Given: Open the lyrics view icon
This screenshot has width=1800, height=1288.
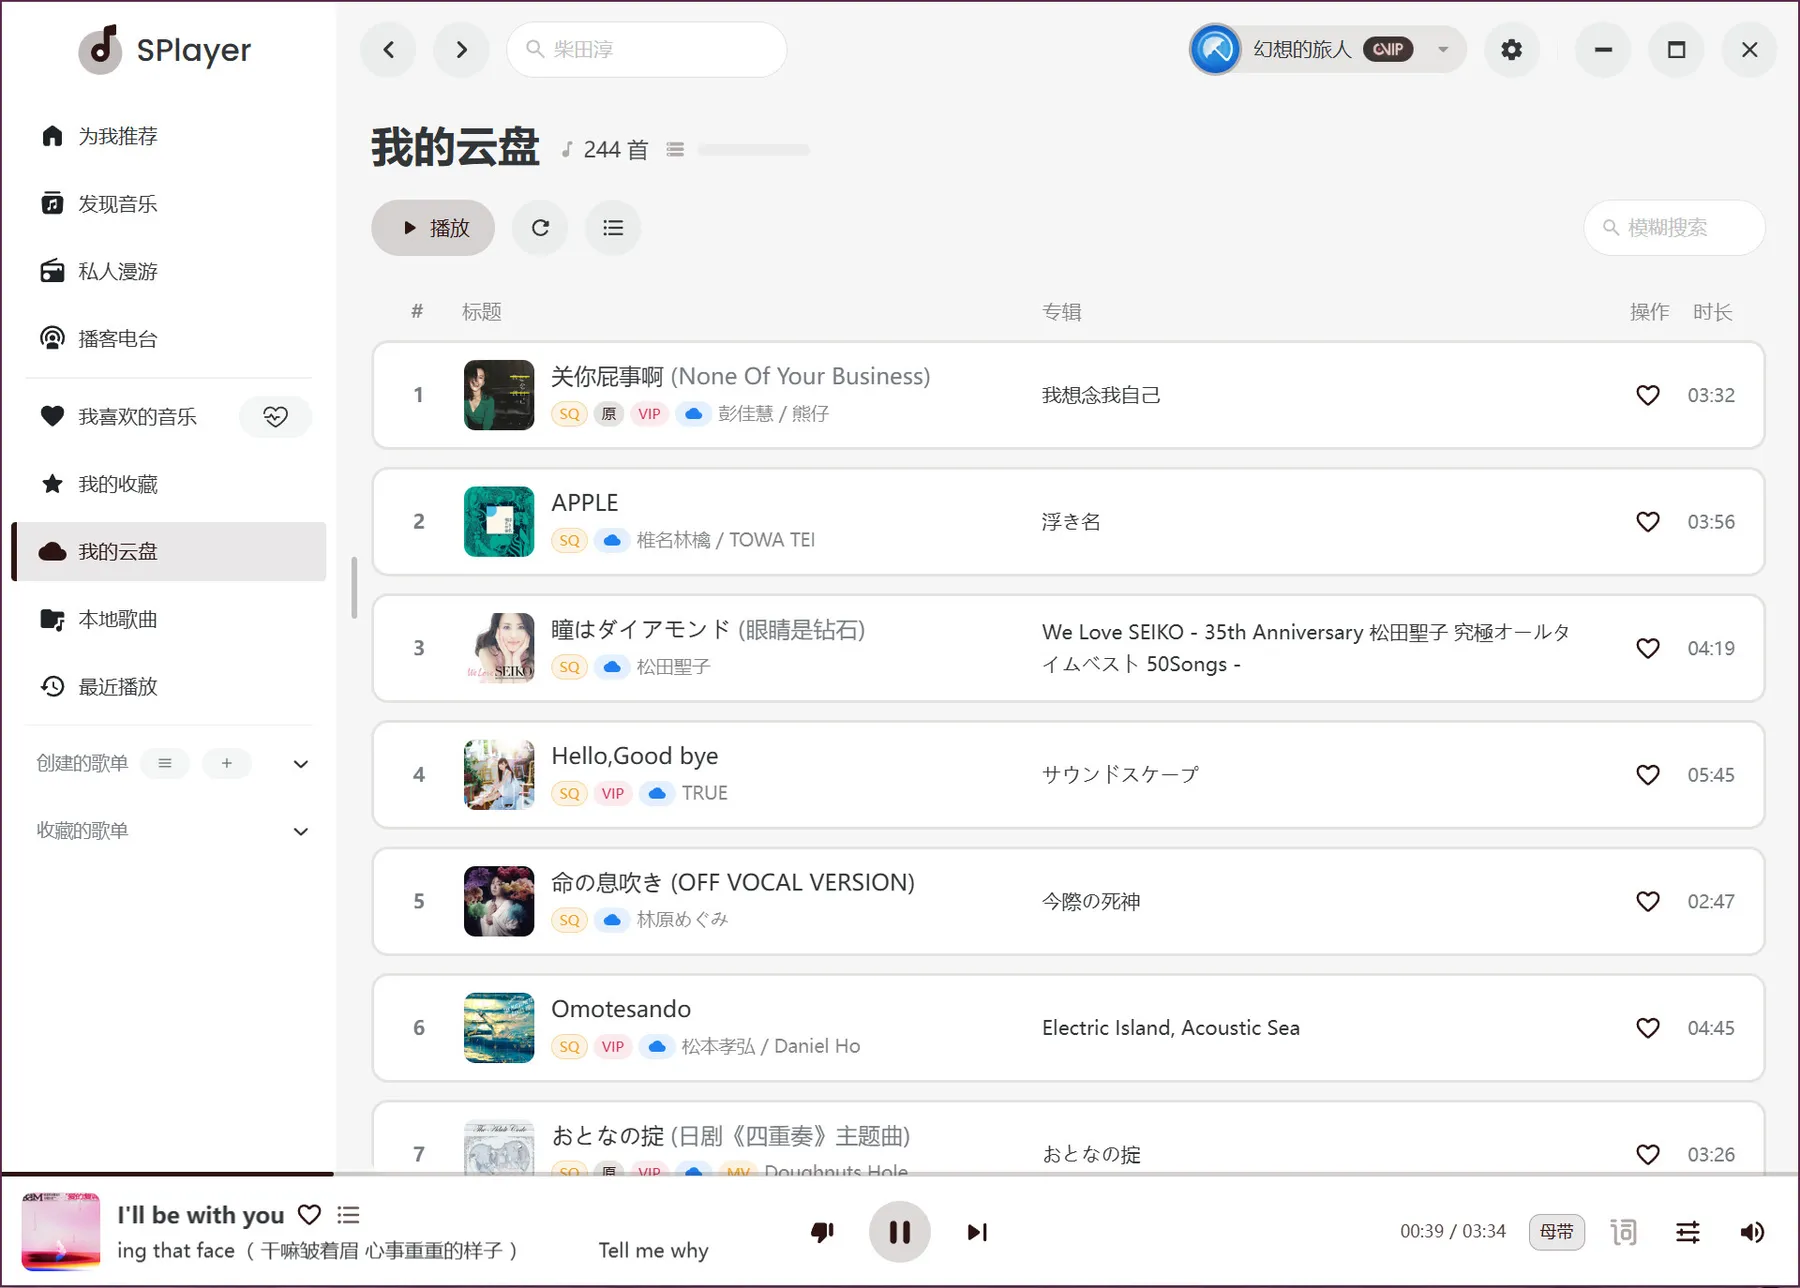Looking at the screenshot, I should (x=1623, y=1232).
